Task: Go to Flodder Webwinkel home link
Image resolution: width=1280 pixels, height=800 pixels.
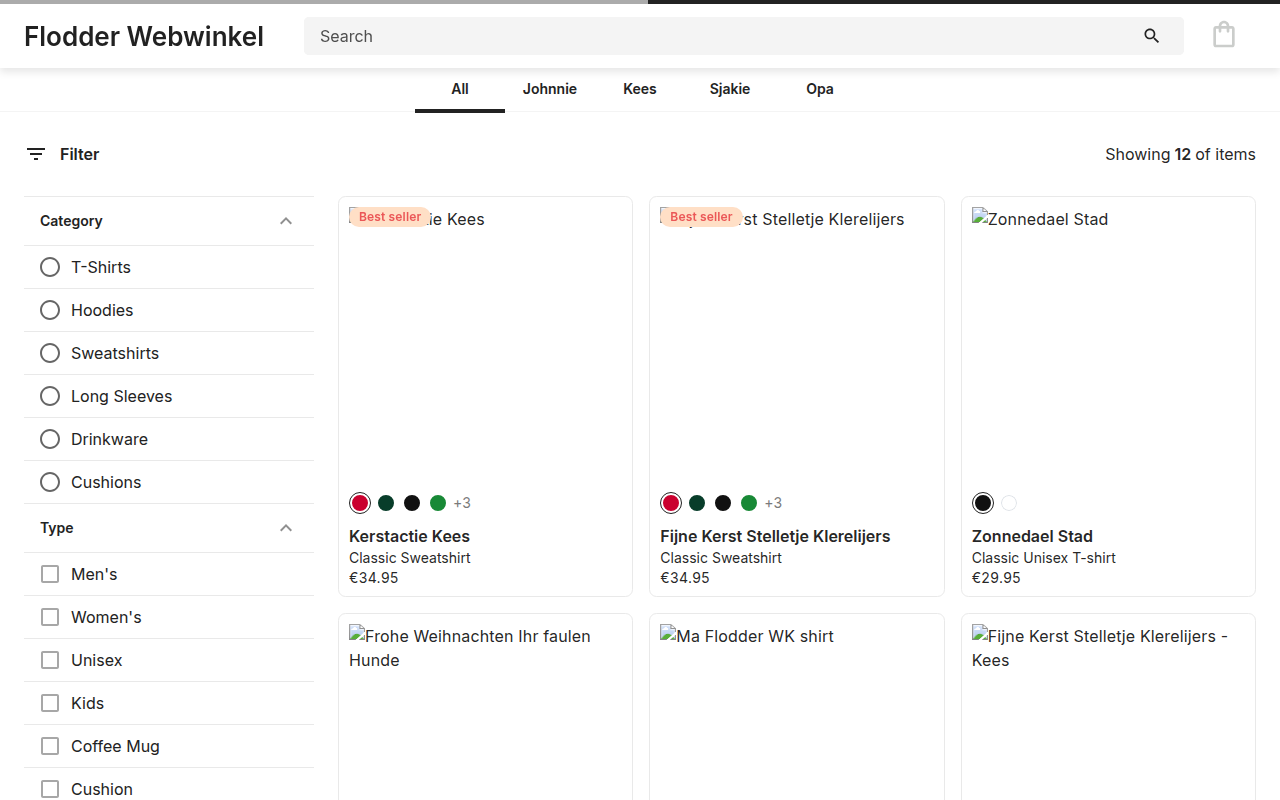Action: 144,36
